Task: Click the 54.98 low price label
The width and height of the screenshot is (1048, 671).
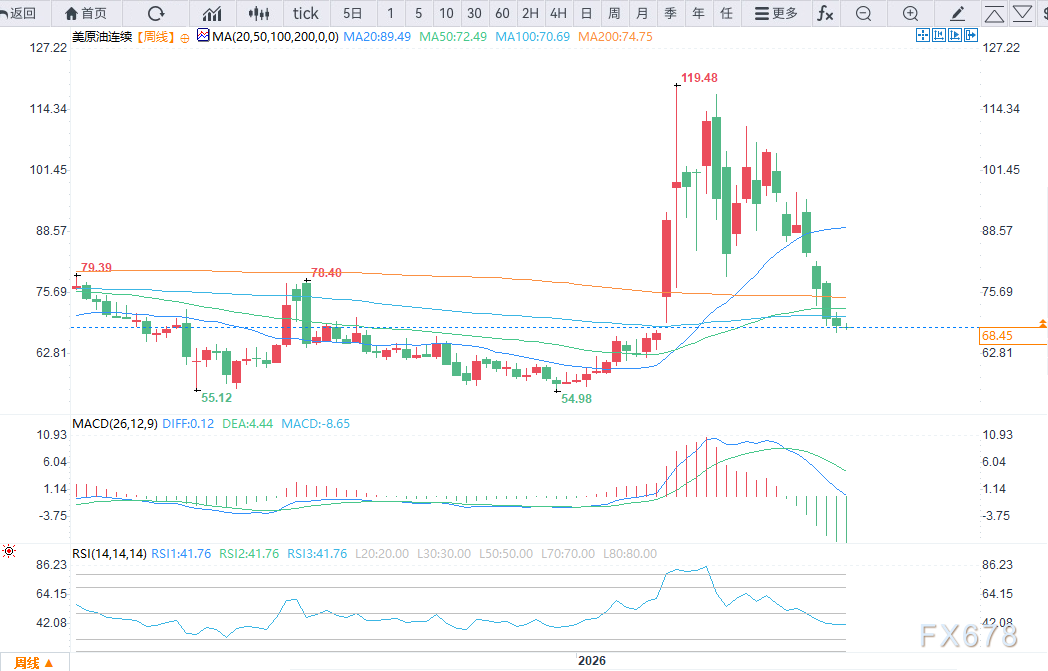Action: pyautogui.click(x=576, y=399)
